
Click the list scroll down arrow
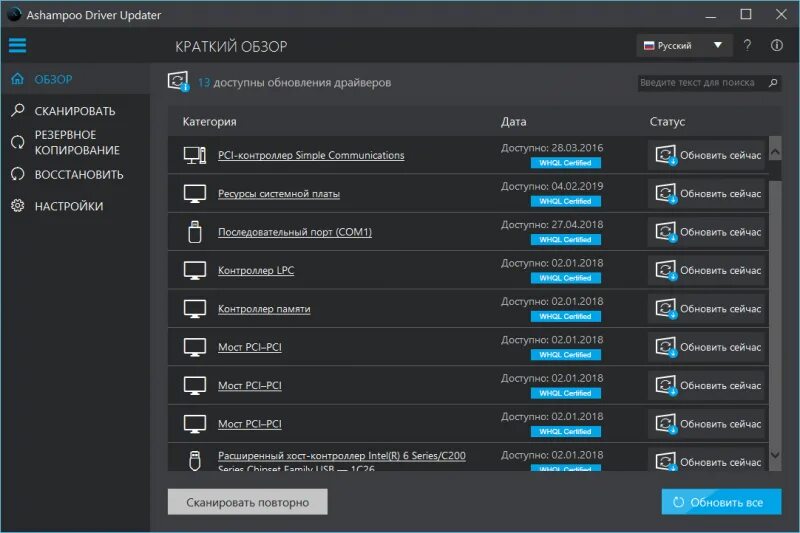(x=775, y=455)
